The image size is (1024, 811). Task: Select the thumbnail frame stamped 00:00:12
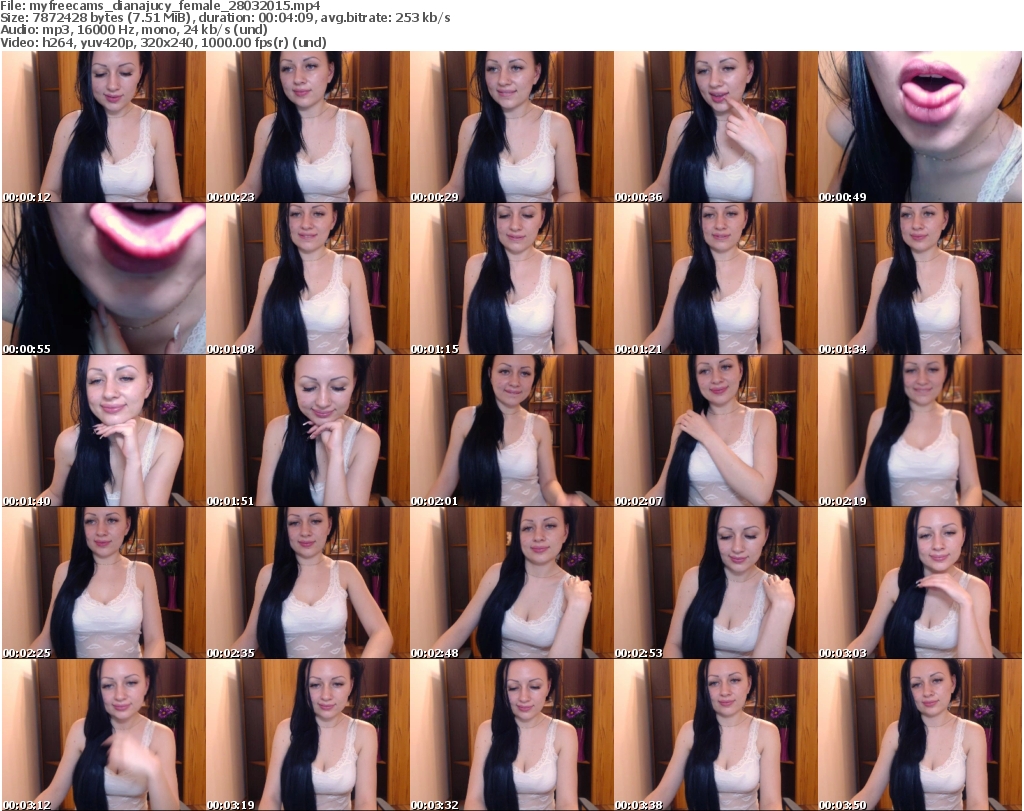click(x=104, y=127)
